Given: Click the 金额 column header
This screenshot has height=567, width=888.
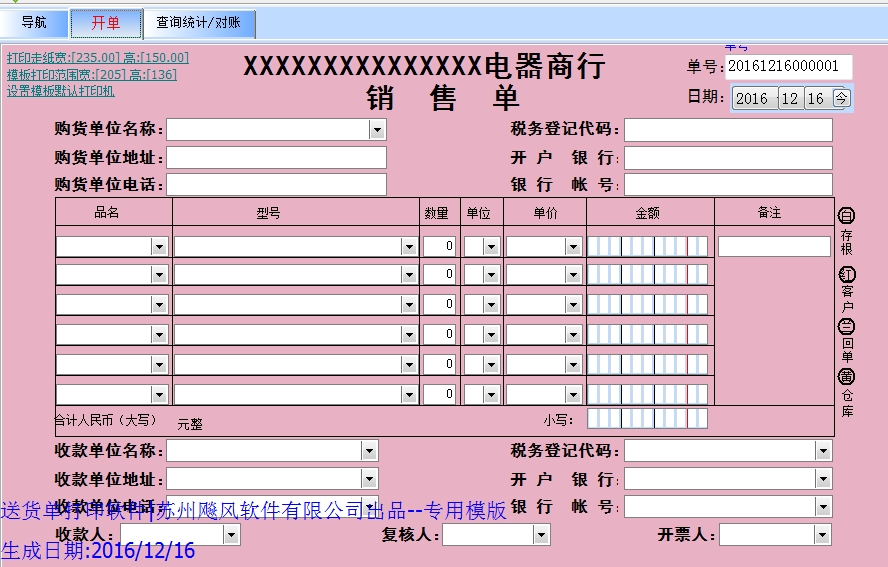Looking at the screenshot, I should [647, 213].
